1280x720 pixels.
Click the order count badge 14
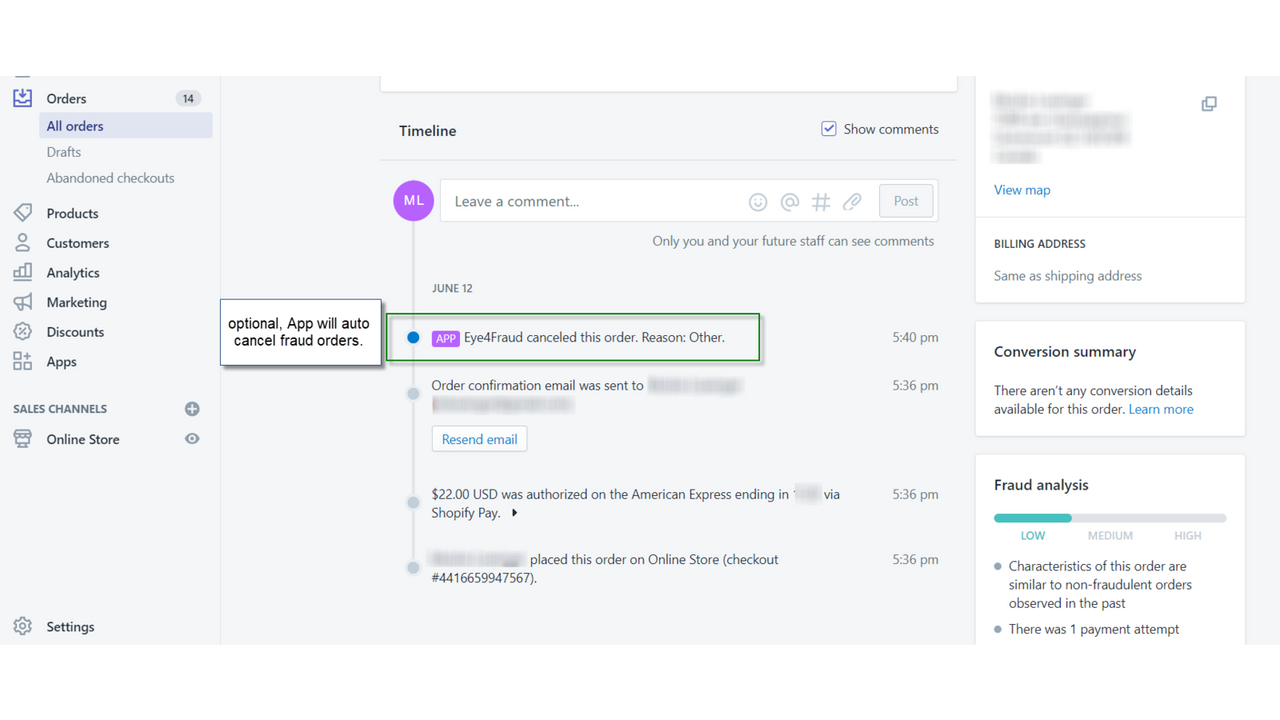click(x=188, y=98)
